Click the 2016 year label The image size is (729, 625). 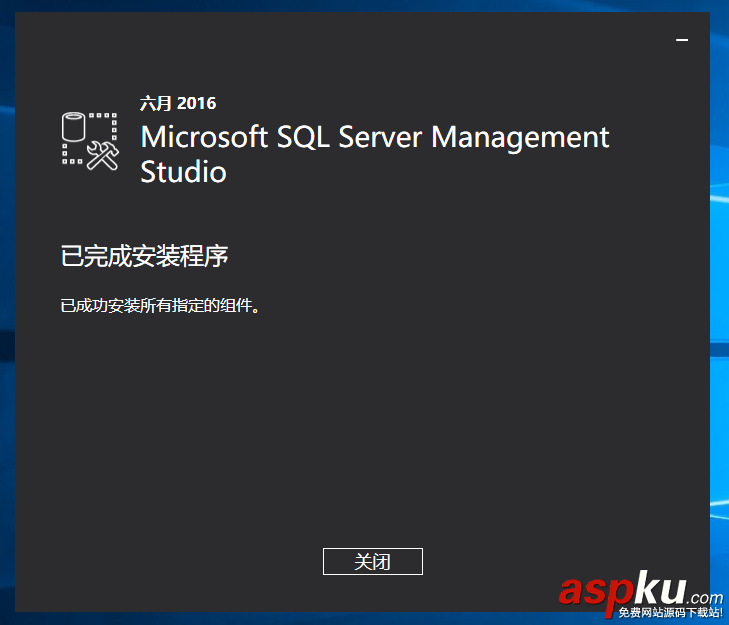(x=197, y=103)
